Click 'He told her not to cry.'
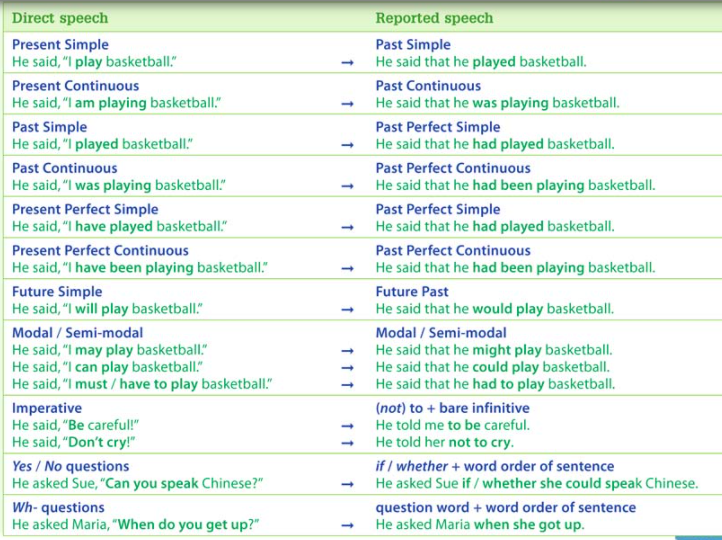The image size is (722, 540). tap(445, 442)
